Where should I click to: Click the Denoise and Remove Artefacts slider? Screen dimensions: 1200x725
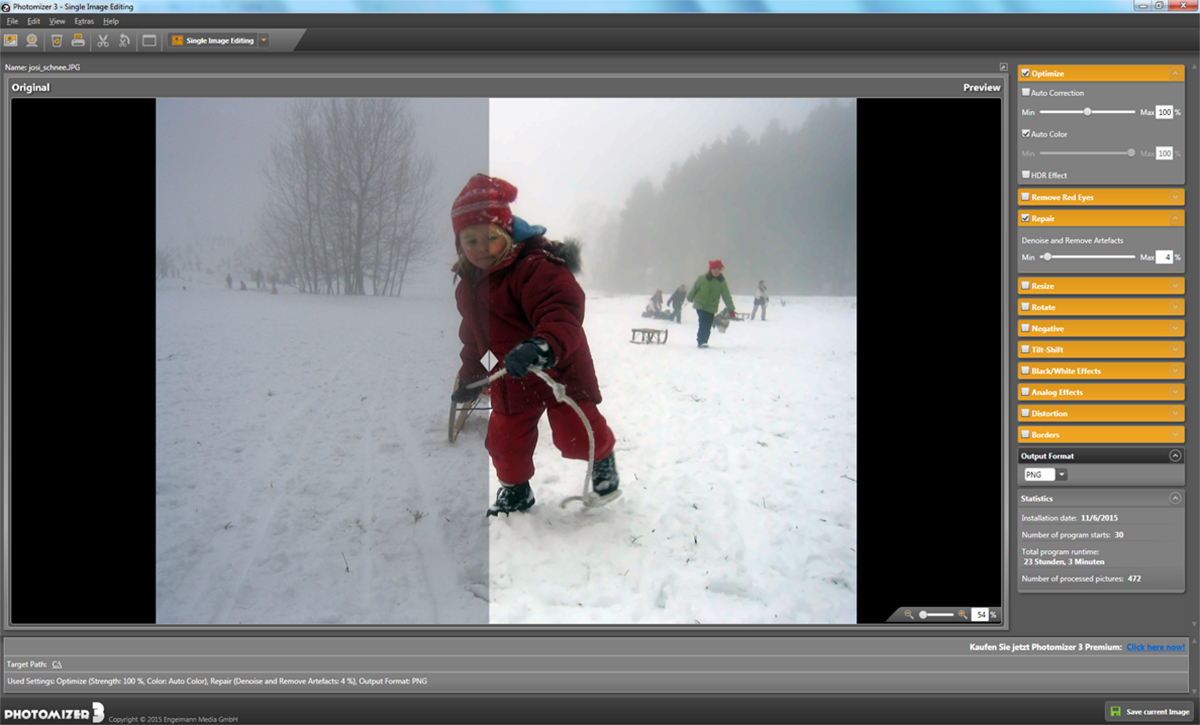click(1090, 257)
